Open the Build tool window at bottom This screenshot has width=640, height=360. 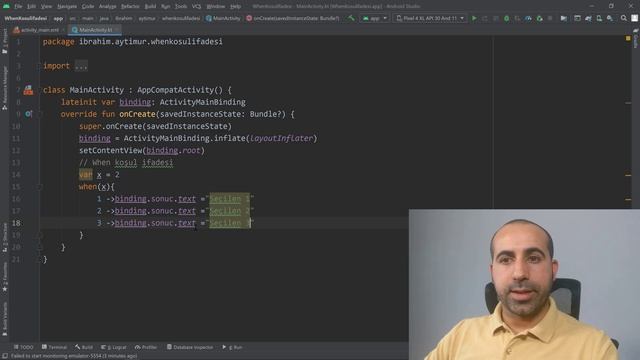(x=84, y=347)
